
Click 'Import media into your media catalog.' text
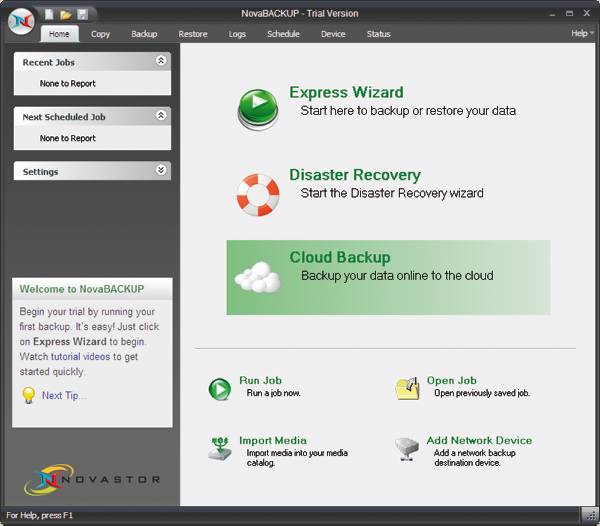297,458
